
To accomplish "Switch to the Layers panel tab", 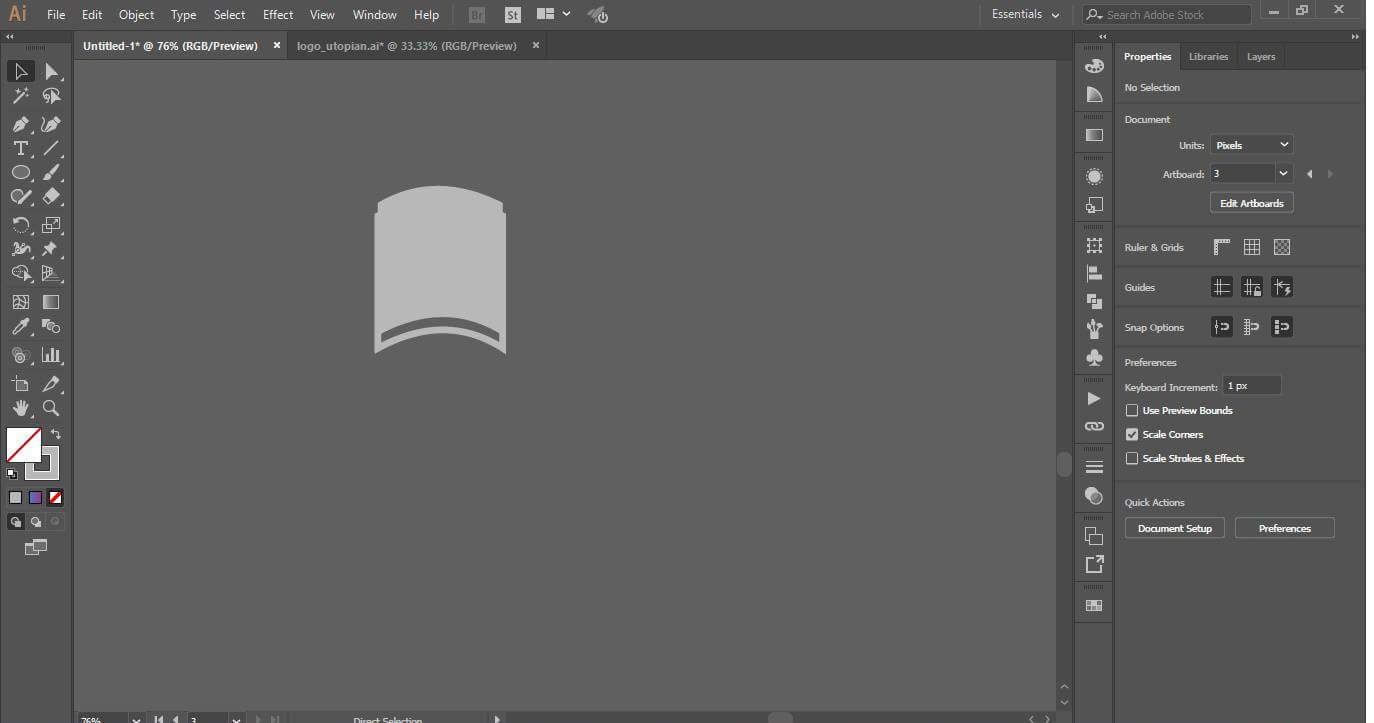I will [1260, 57].
